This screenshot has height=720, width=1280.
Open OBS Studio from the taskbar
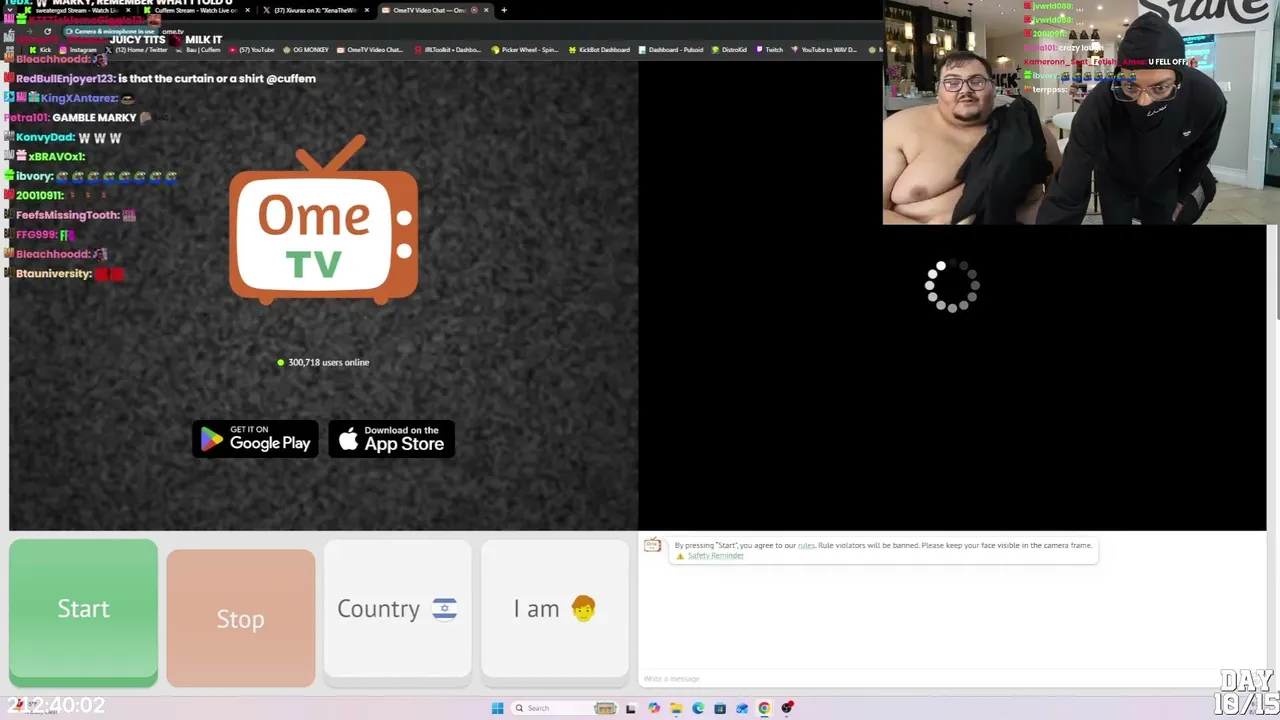click(787, 708)
